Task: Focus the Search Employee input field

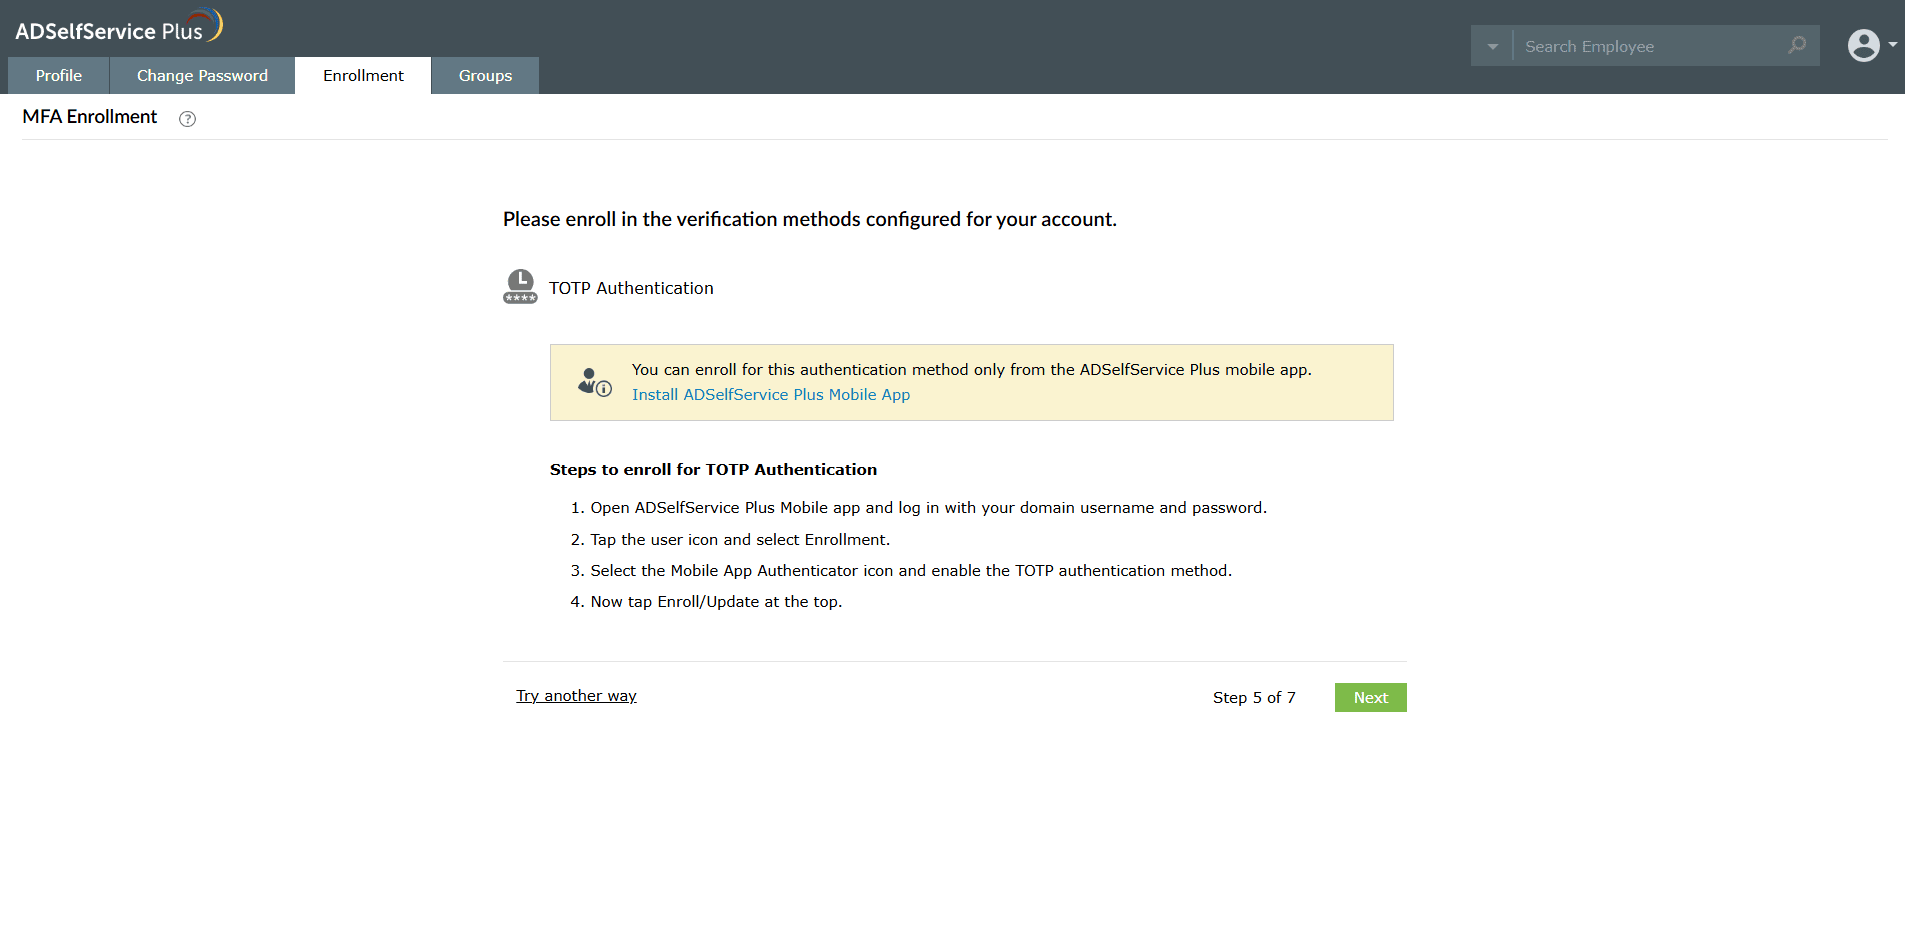Action: pyautogui.click(x=1650, y=46)
